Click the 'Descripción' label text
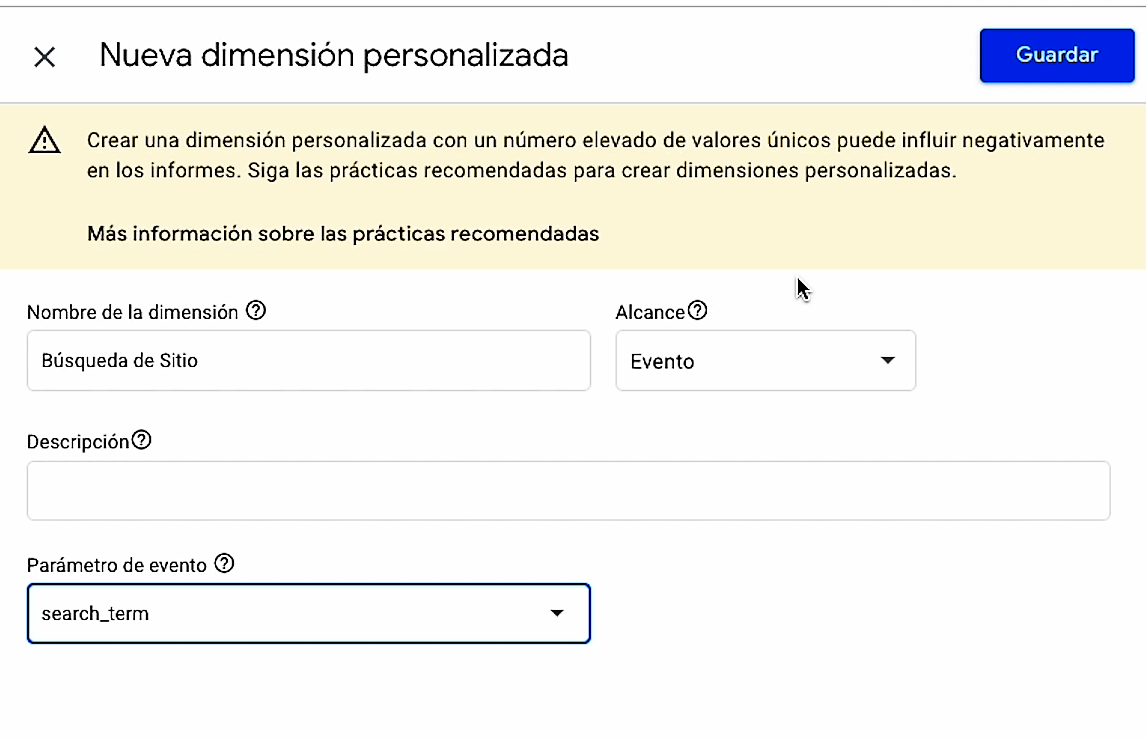Viewport: 1146px width, 738px height. (78, 441)
